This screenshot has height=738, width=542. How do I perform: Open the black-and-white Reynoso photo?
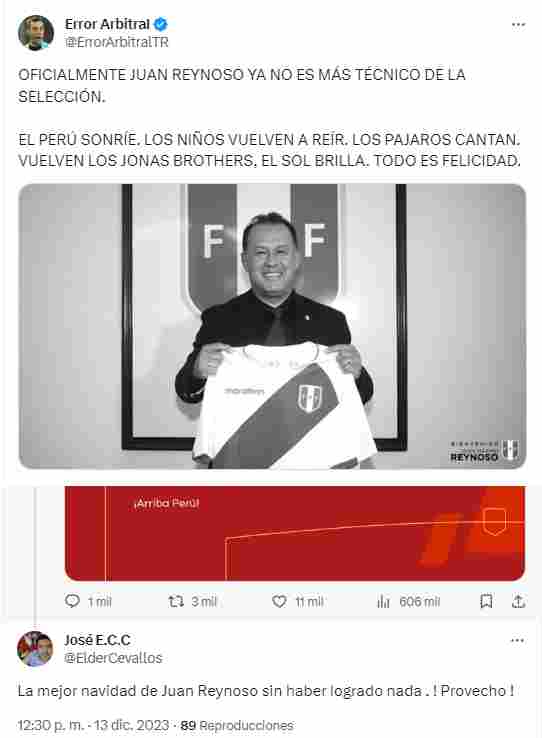(272, 326)
